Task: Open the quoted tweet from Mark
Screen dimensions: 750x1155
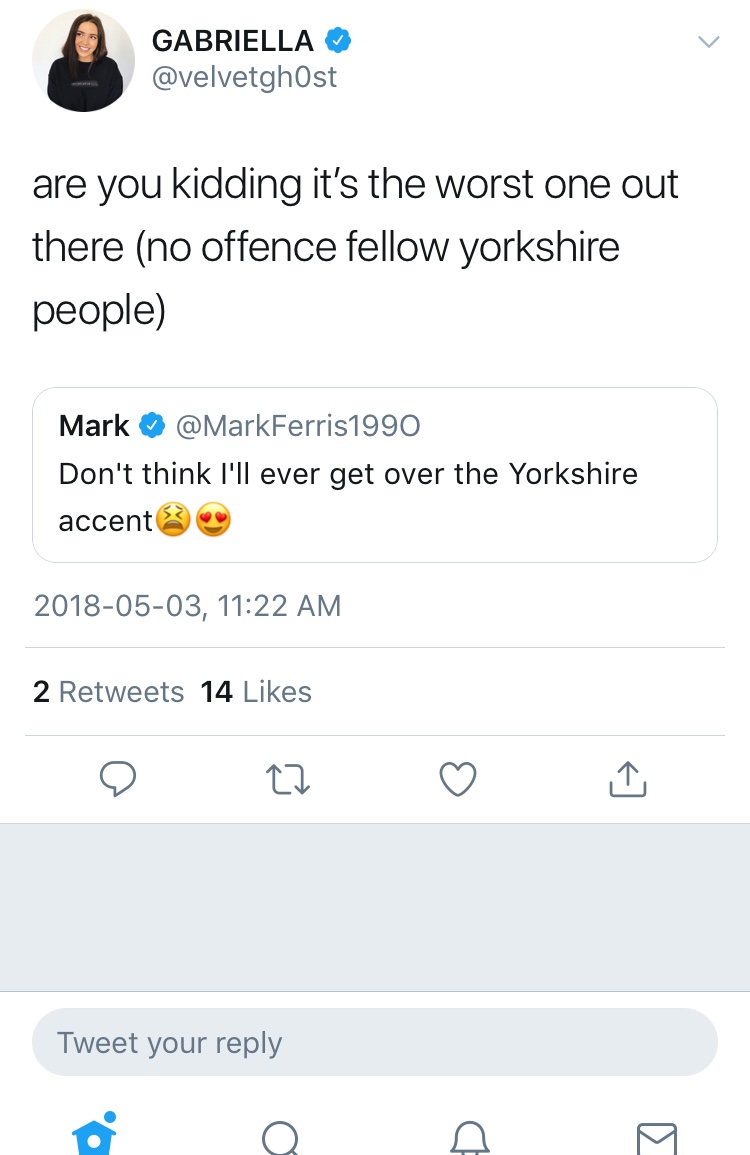Action: (x=375, y=474)
